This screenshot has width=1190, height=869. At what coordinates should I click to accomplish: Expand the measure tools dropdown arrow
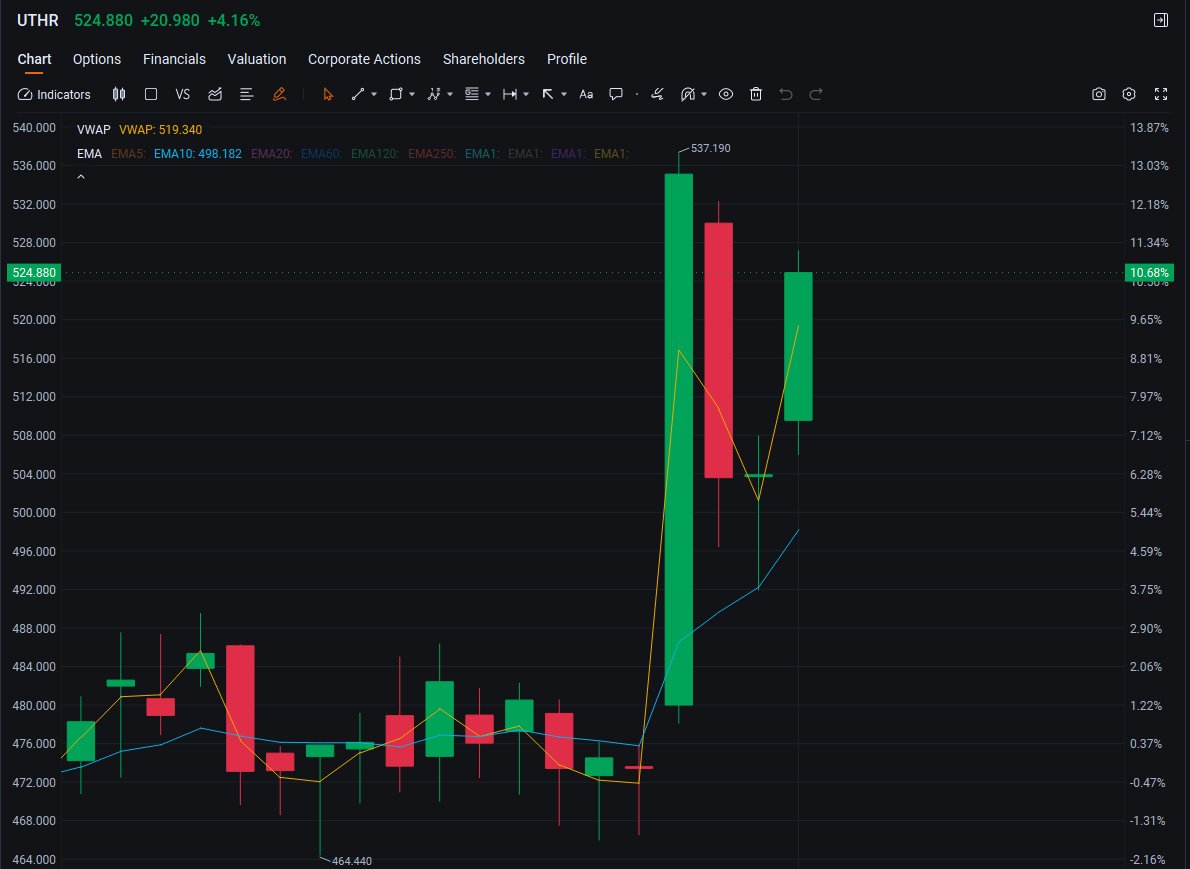[526, 94]
